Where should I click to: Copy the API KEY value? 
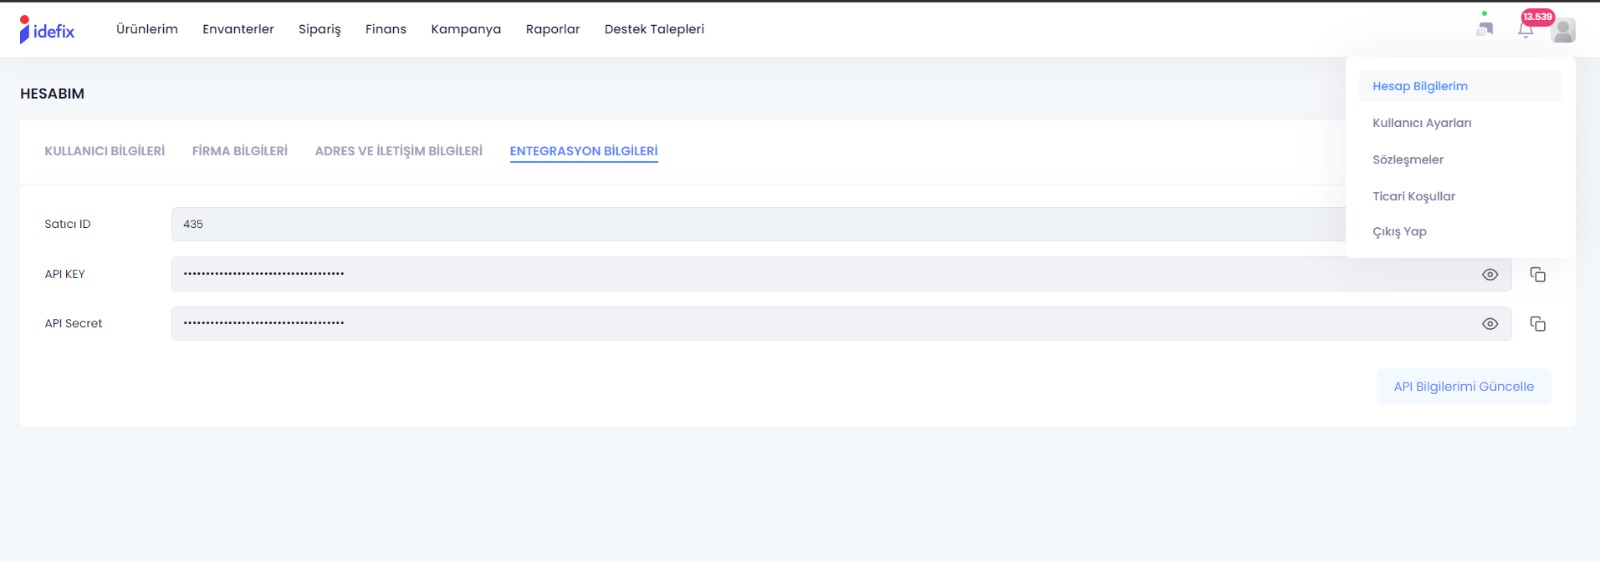tap(1538, 274)
